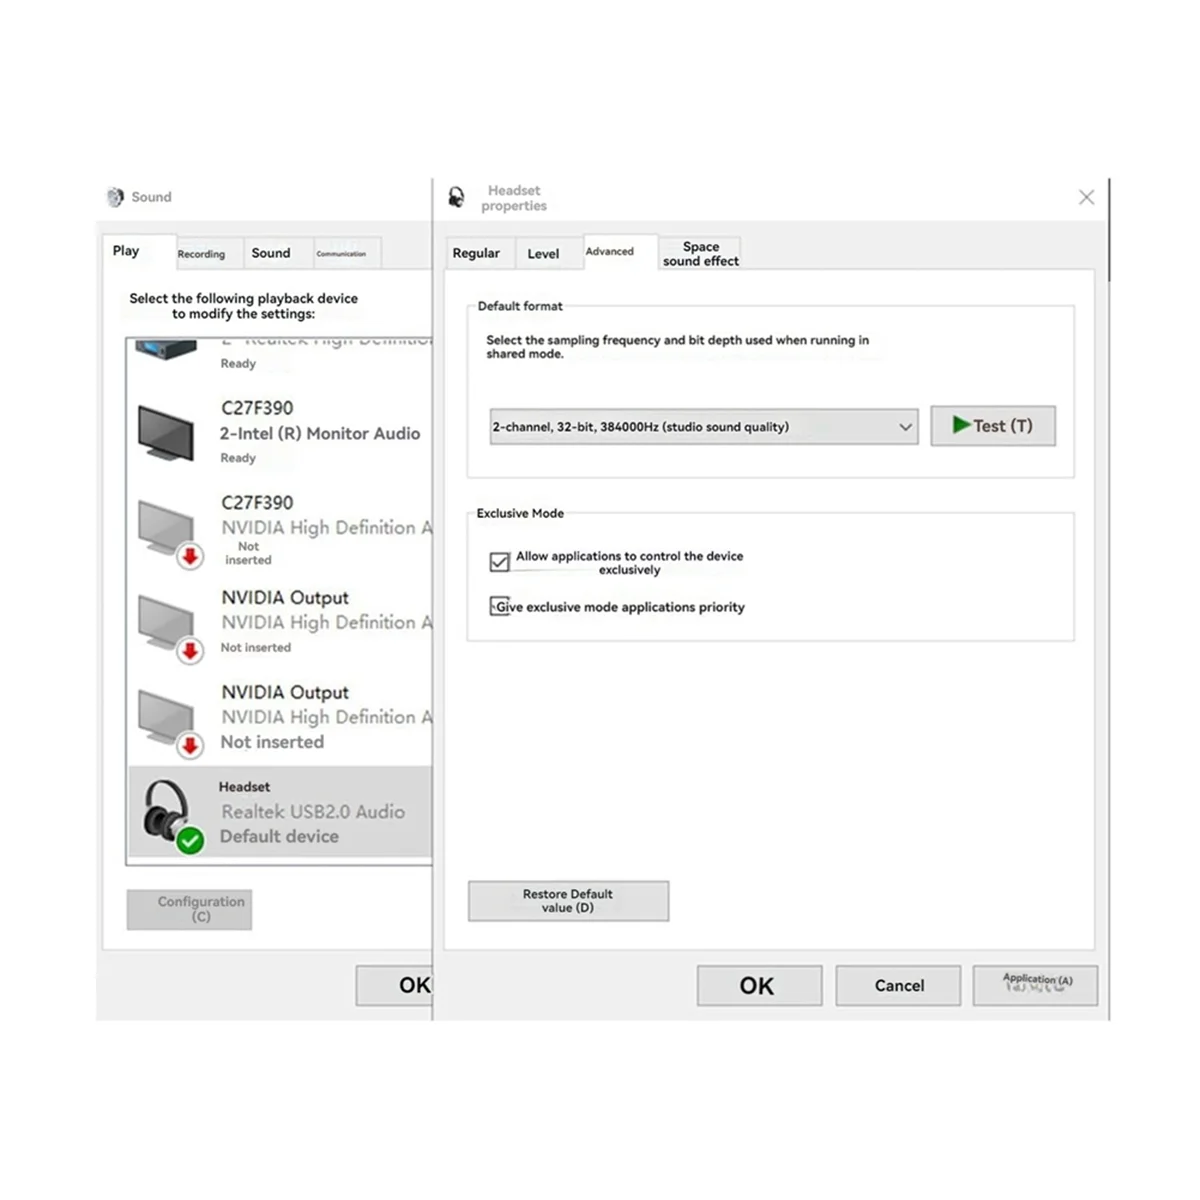Image resolution: width=1200 pixels, height=1200 pixels.
Task: Close the Headset properties dialog
Action: coord(1087,197)
